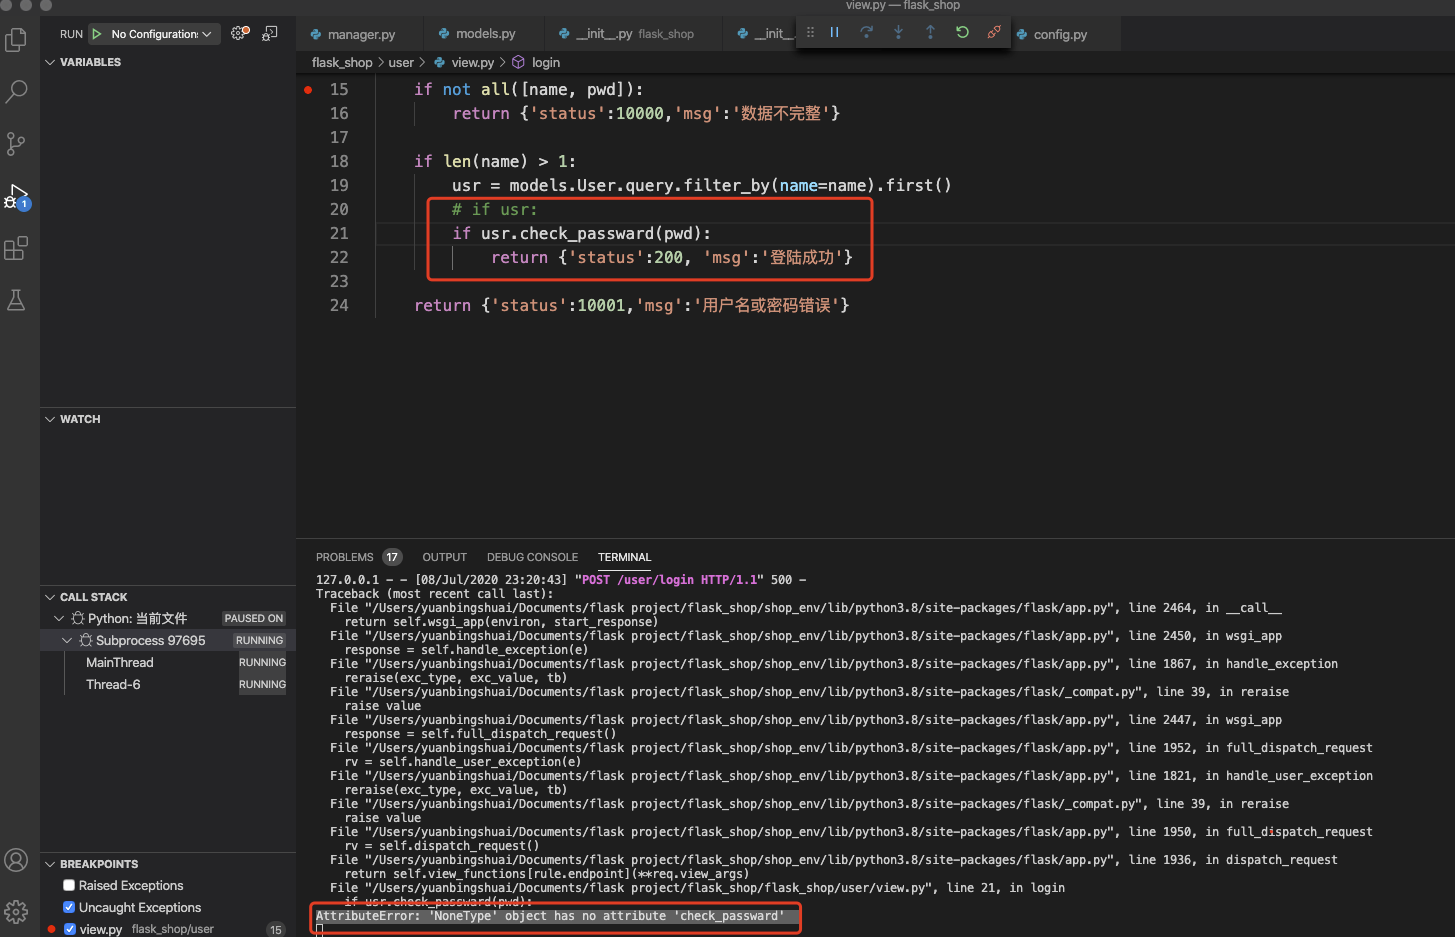Place cursor on 'if usr.check_passward(pwd):' line
This screenshot has height=937, width=1455.
581,234
